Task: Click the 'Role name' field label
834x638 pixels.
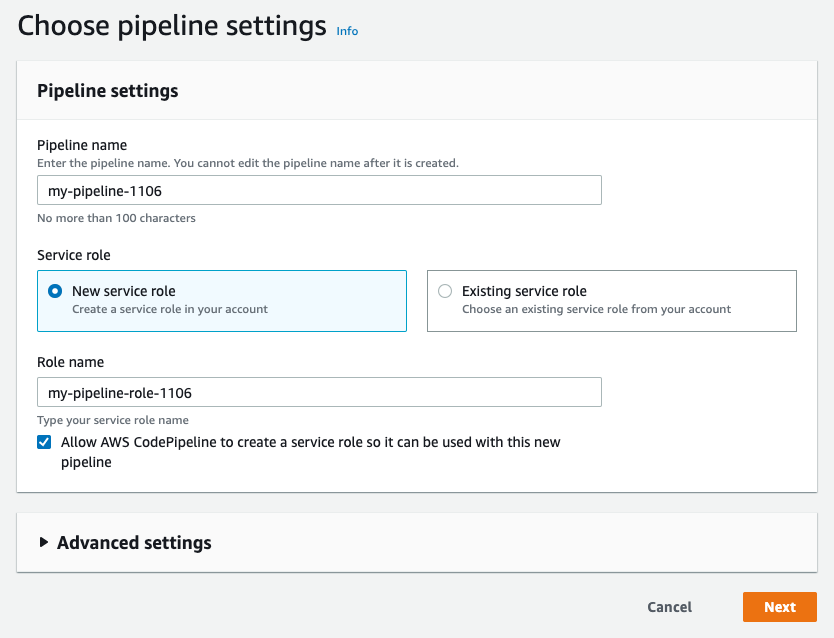Action: point(70,362)
